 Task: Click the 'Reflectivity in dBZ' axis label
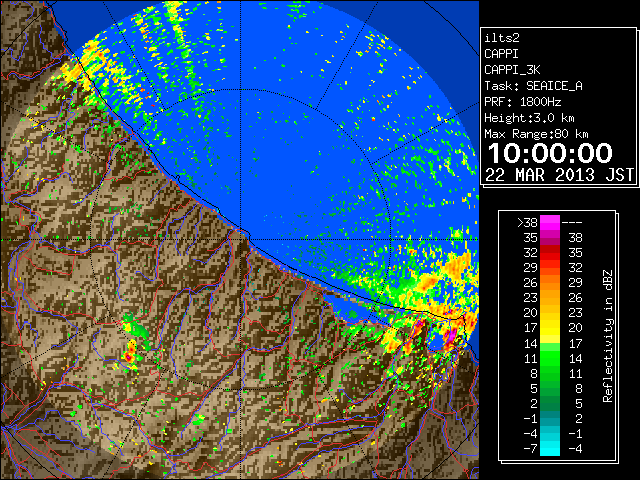[x=608, y=336]
